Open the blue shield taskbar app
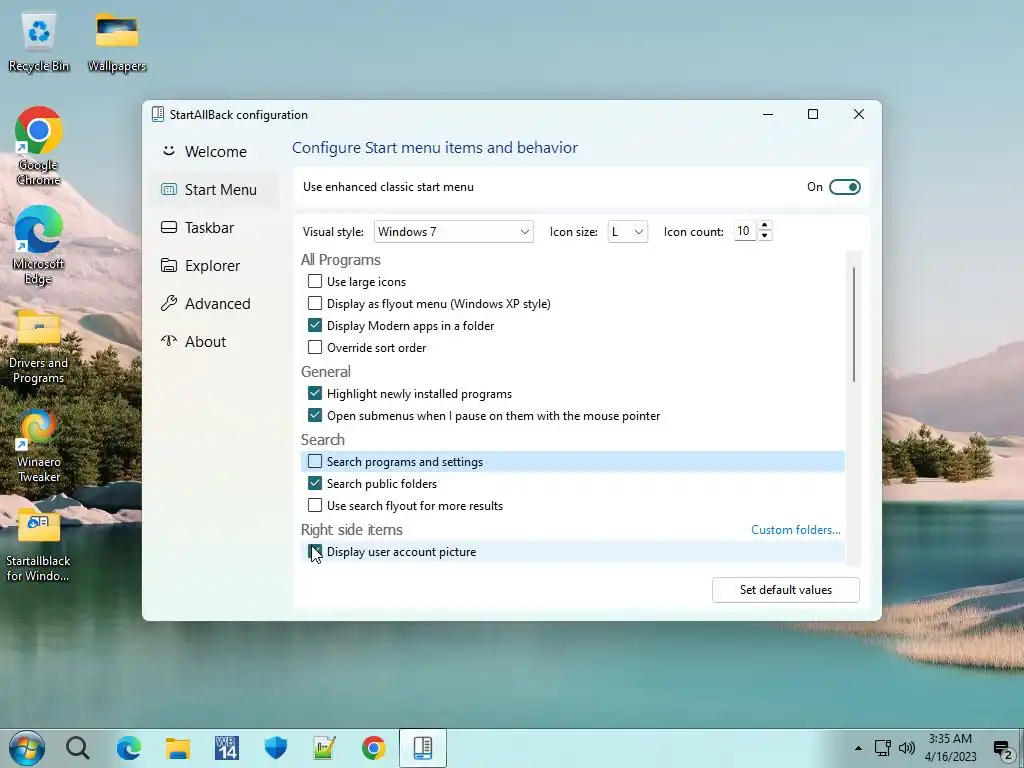This screenshot has height=768, width=1024. coord(276,748)
